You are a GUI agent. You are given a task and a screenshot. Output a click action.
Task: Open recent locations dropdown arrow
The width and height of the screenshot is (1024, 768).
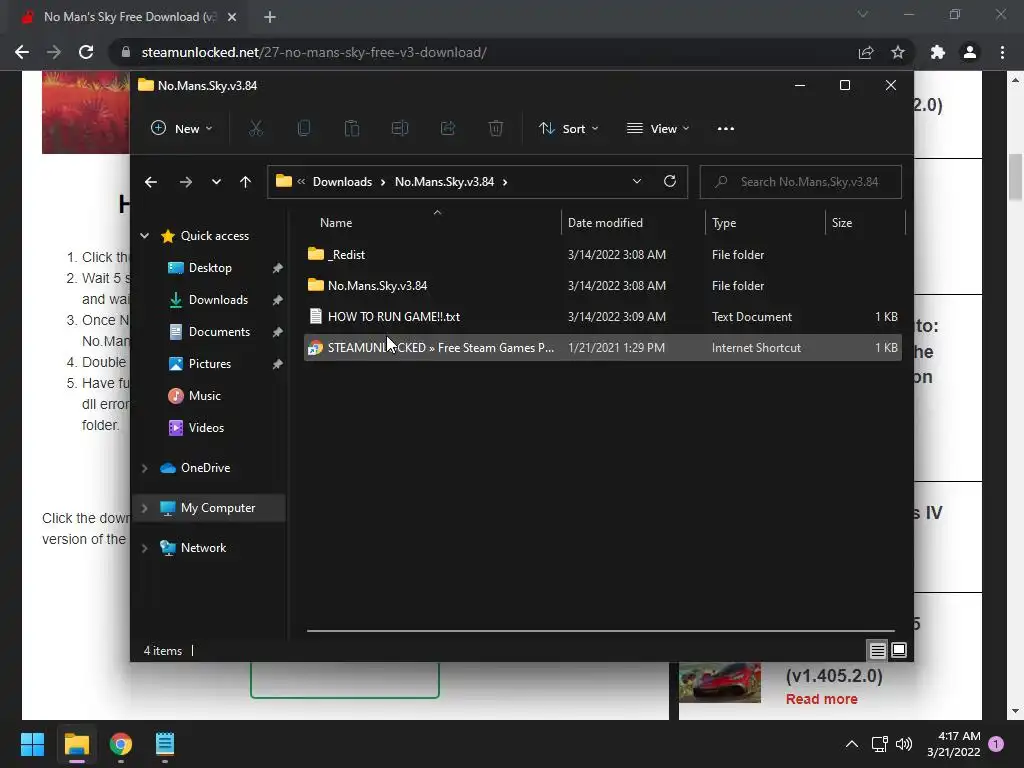click(216, 182)
